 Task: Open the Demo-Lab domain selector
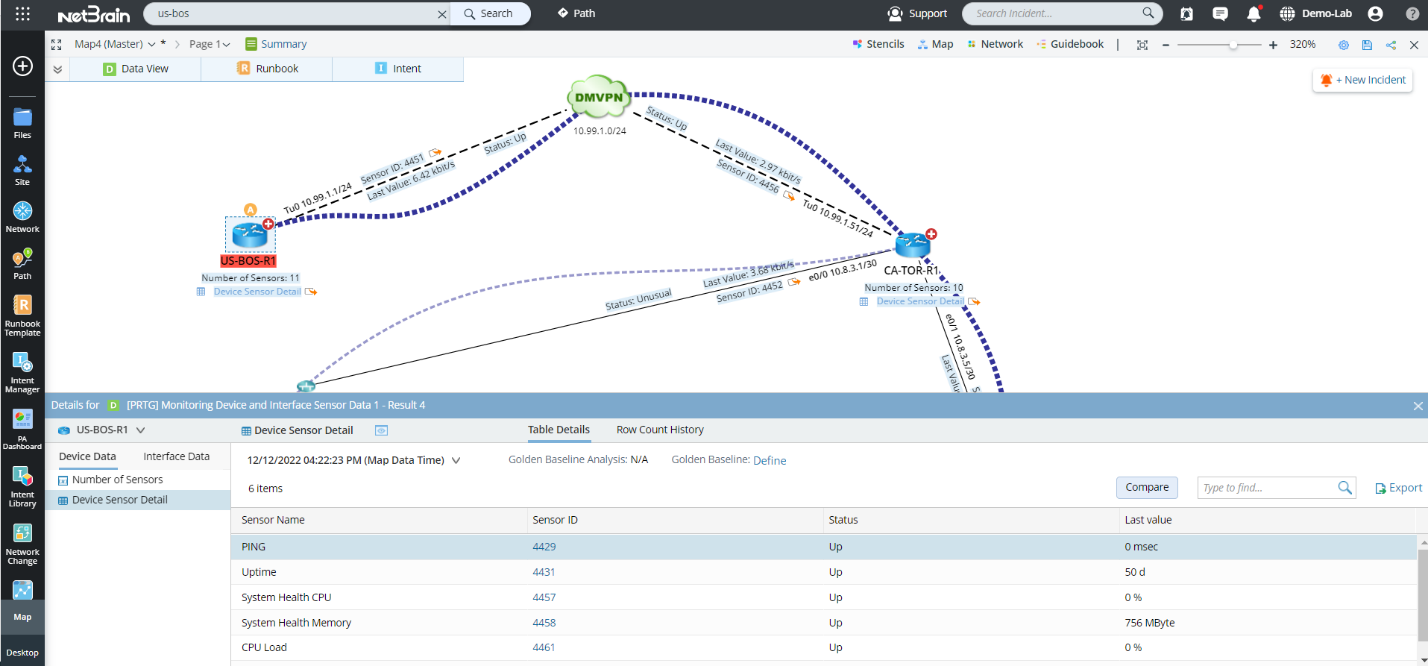(1317, 14)
